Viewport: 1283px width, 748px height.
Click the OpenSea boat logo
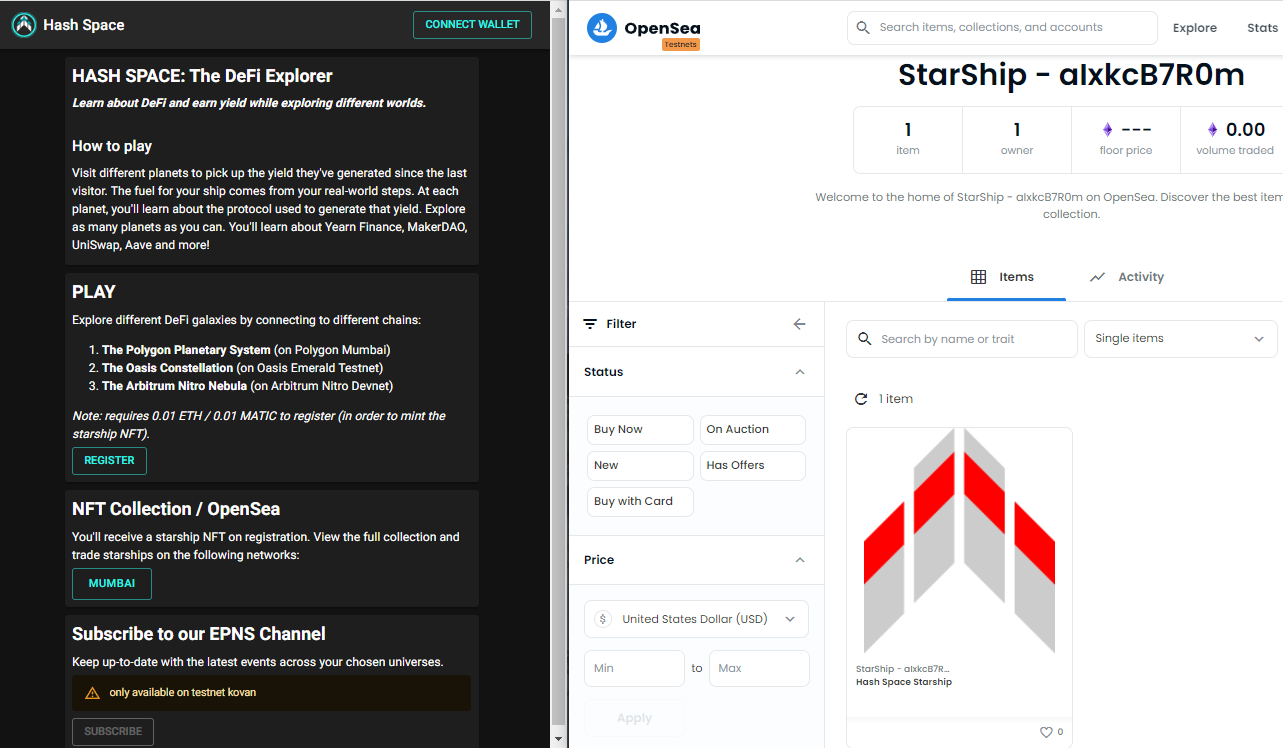coord(602,28)
